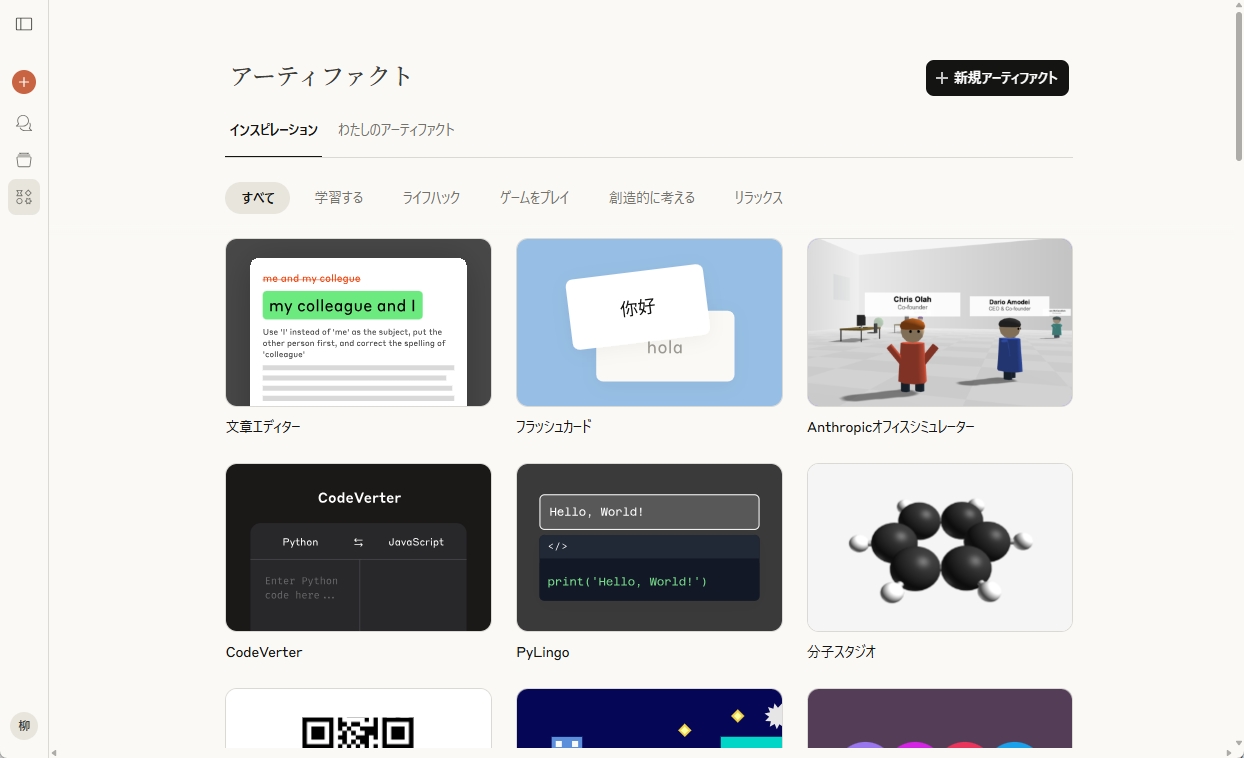Open the 文章エディター artifact thumbnail
Screen dimensions: 1244x758
[358, 322]
